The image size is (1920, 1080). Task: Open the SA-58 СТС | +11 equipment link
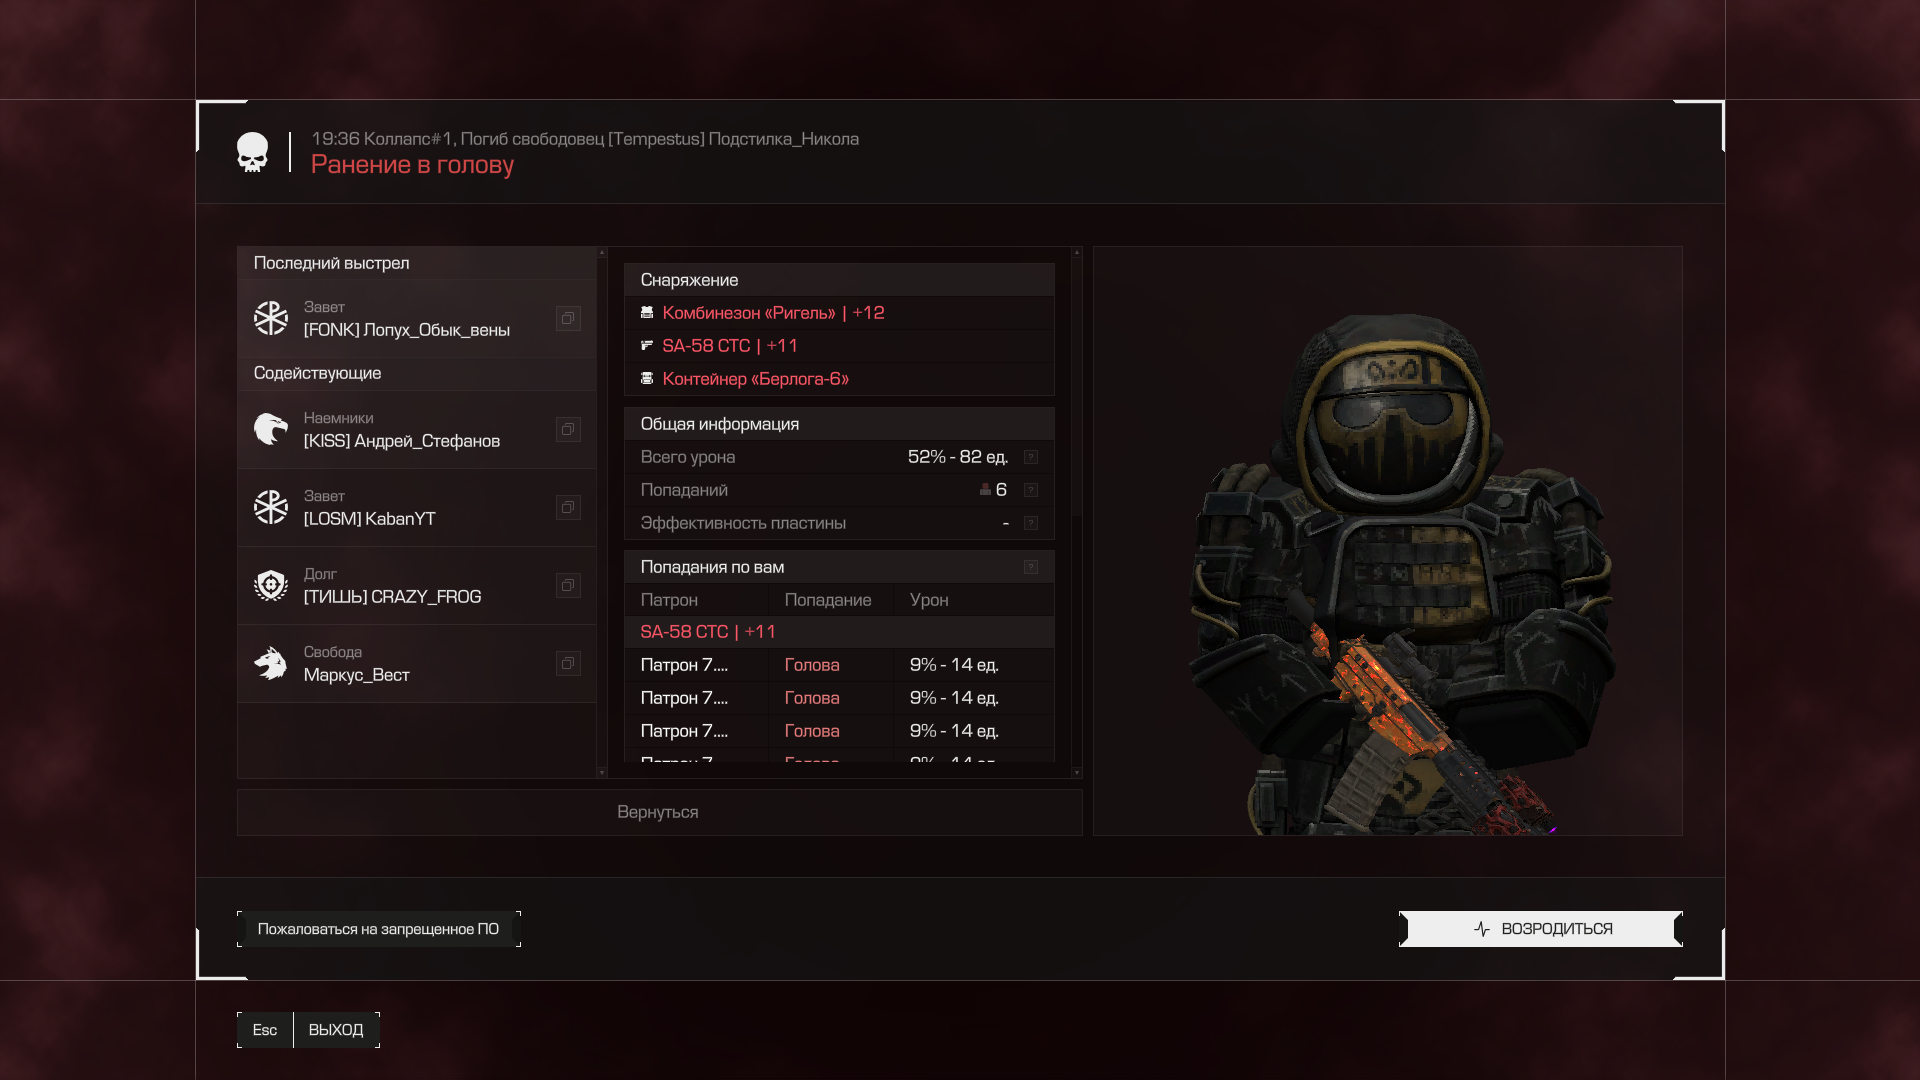click(x=730, y=346)
